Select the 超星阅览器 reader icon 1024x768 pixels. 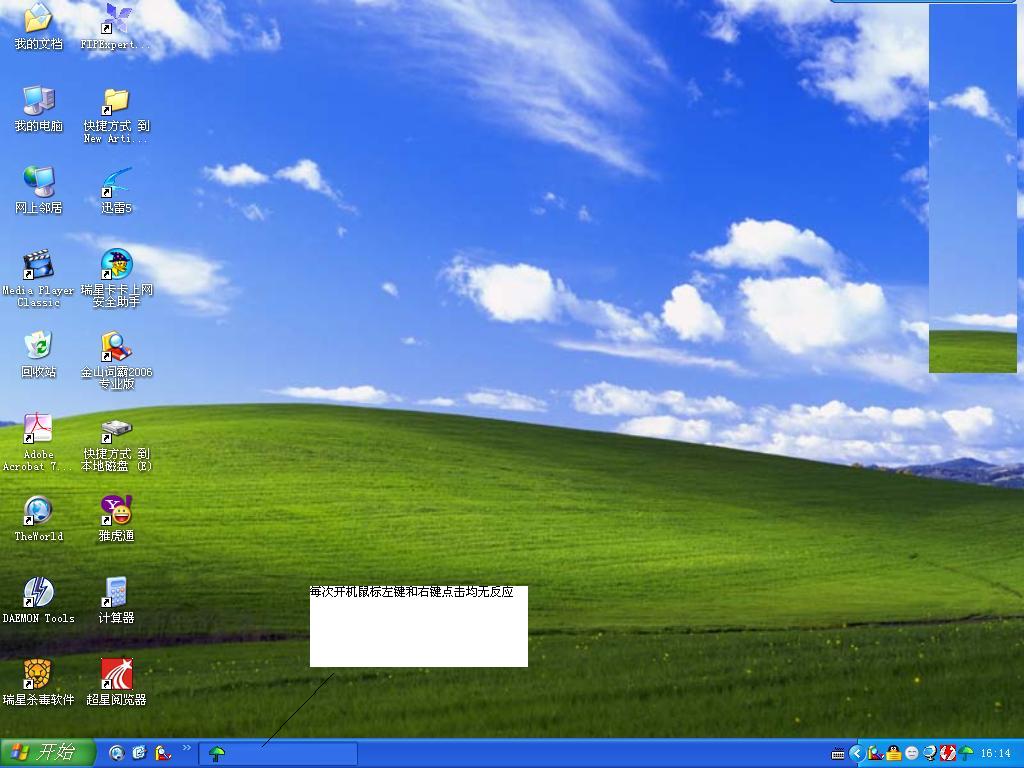point(116,675)
